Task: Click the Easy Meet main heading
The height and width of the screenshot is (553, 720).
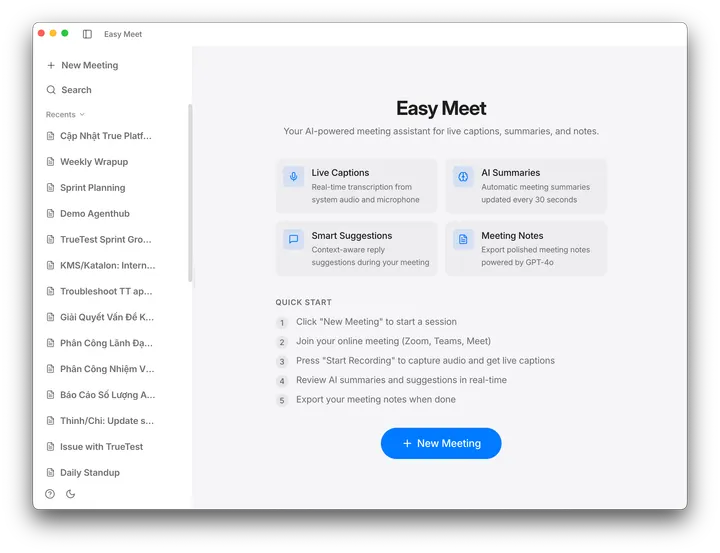Action: [x=441, y=108]
